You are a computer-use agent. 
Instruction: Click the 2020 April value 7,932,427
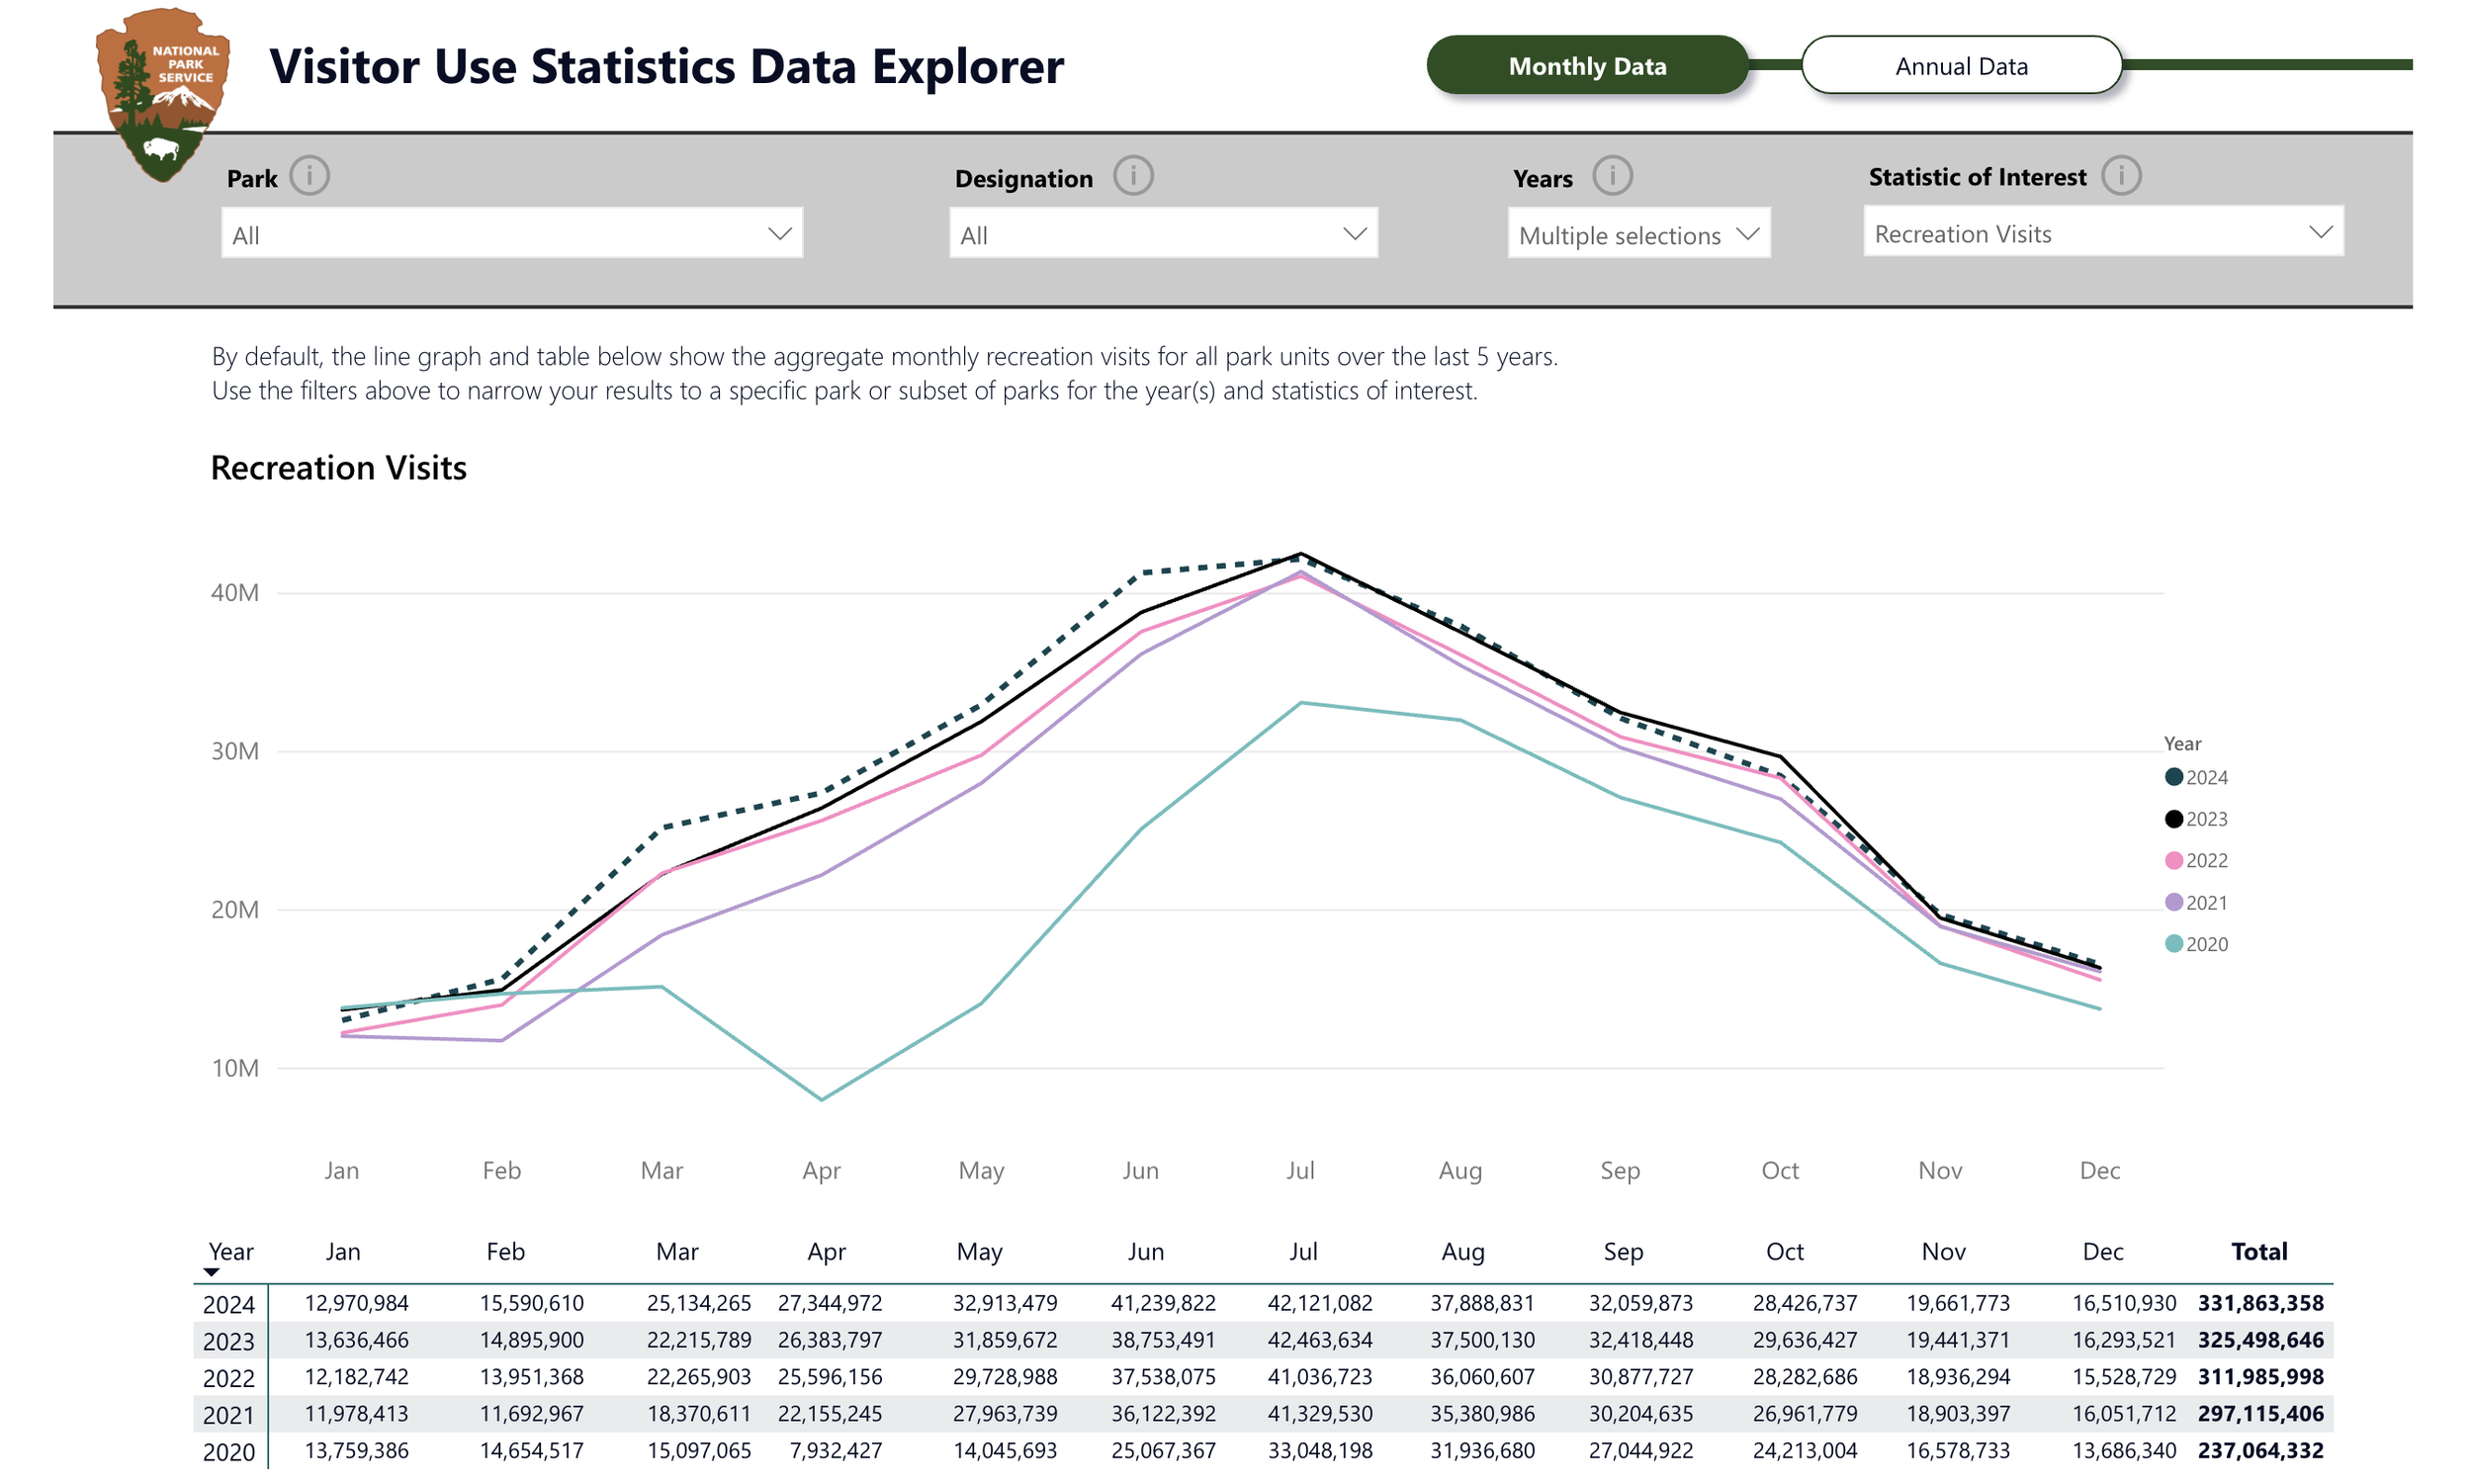(x=836, y=1450)
